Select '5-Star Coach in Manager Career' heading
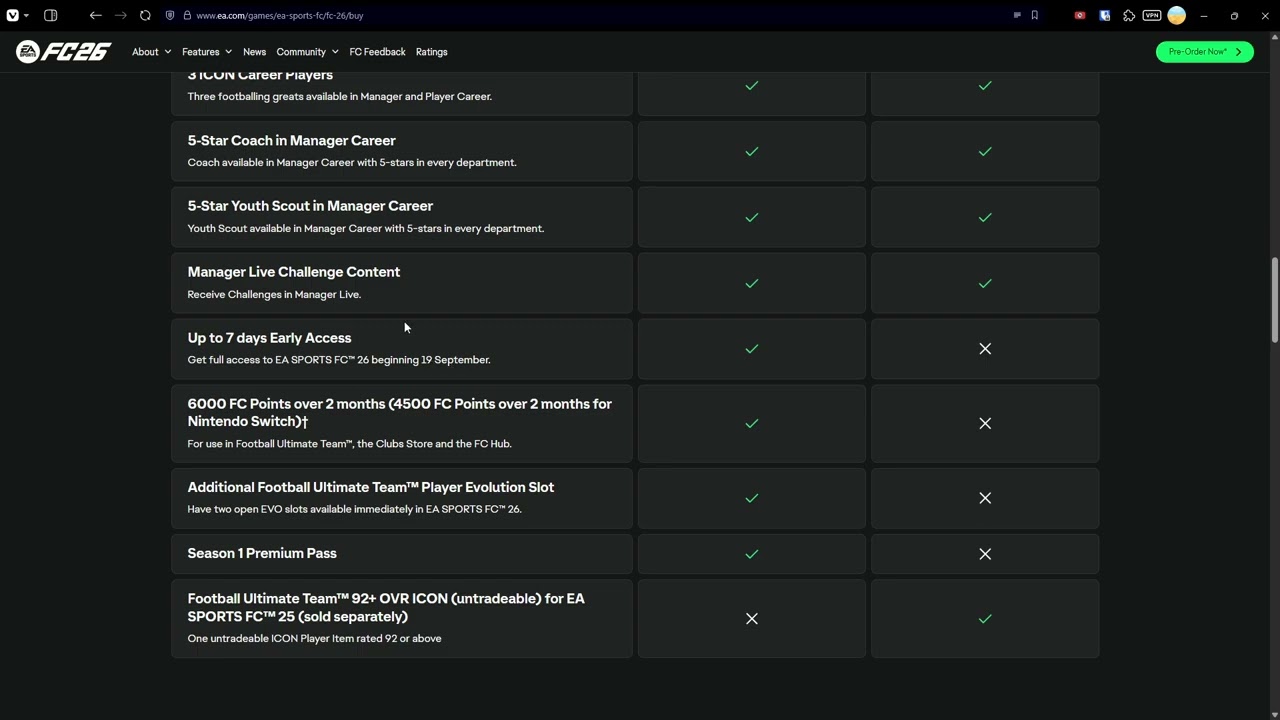 tap(291, 141)
